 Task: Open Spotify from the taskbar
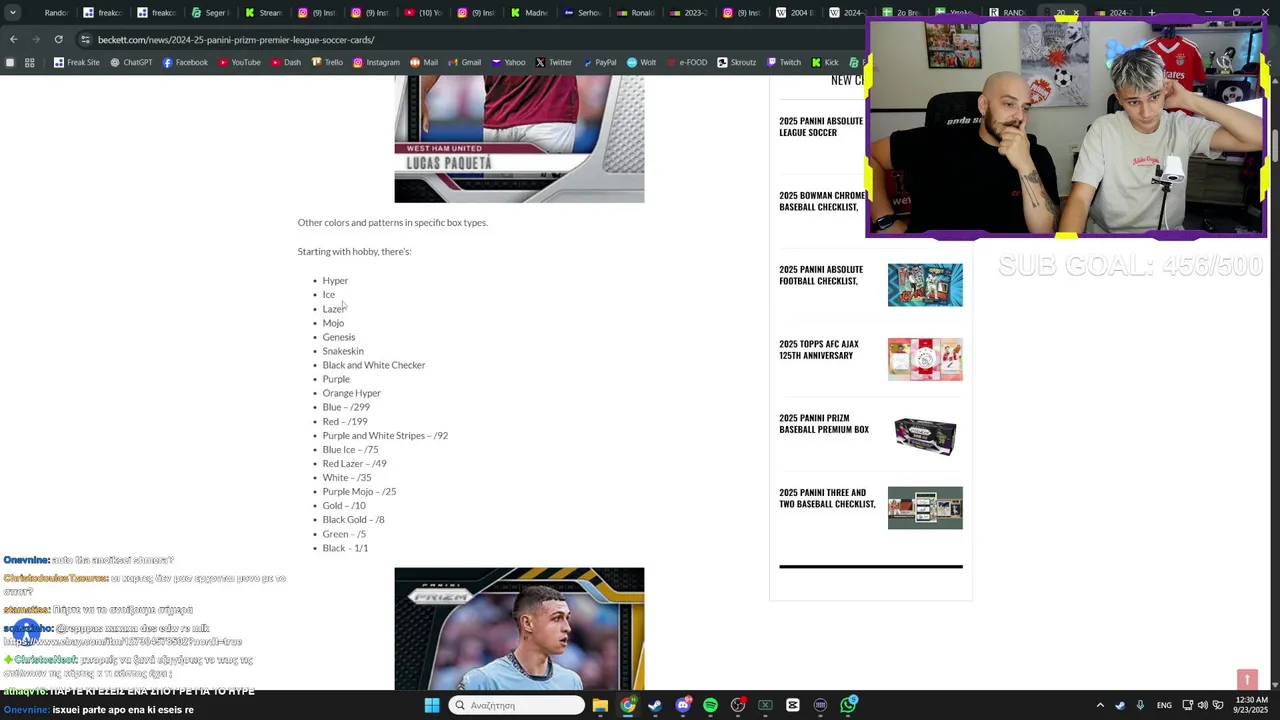[x=710, y=705]
